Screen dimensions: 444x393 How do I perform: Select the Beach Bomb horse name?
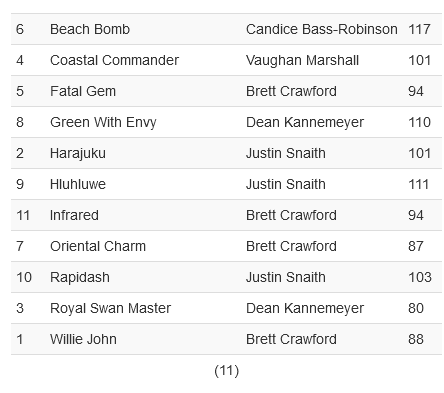[x=90, y=29]
